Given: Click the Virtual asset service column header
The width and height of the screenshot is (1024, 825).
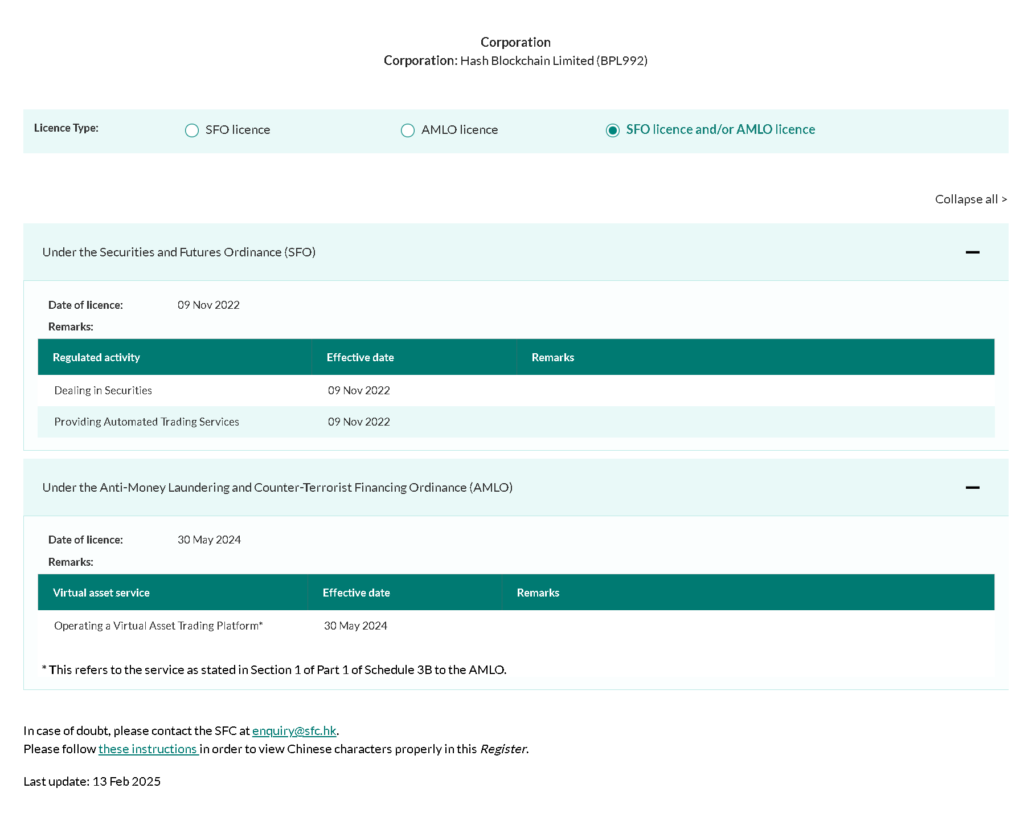Looking at the screenshot, I should click(101, 592).
